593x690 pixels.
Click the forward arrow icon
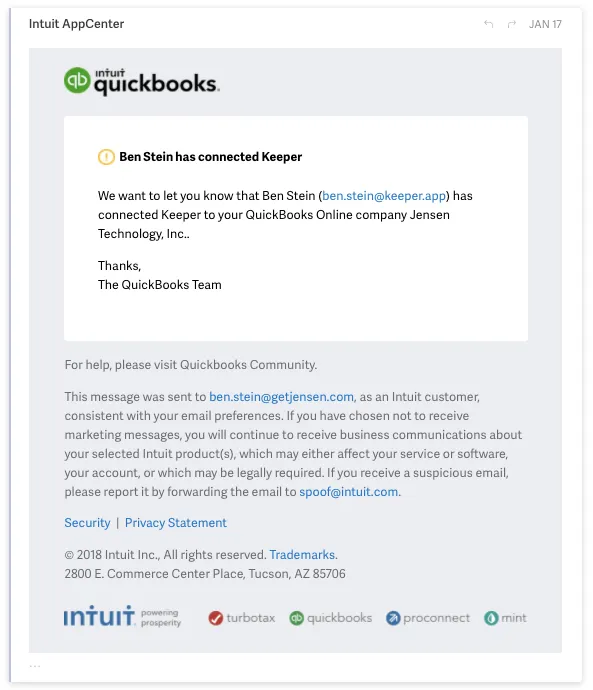coord(511,24)
